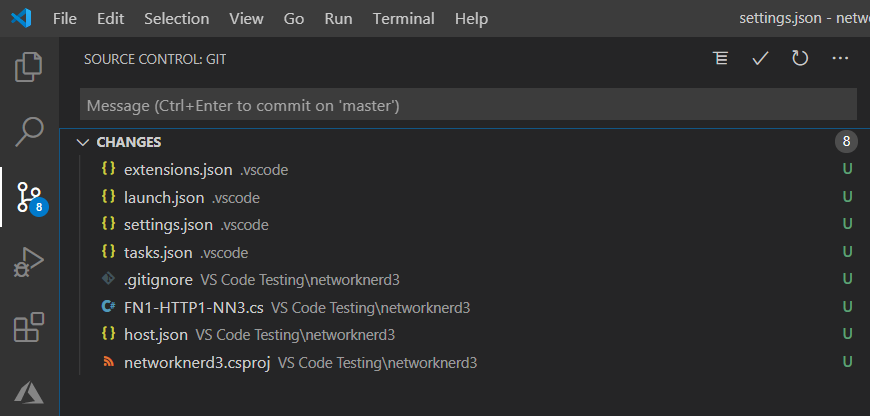Open the Terminal menu
Viewport: 870px width, 416px height.
click(403, 18)
